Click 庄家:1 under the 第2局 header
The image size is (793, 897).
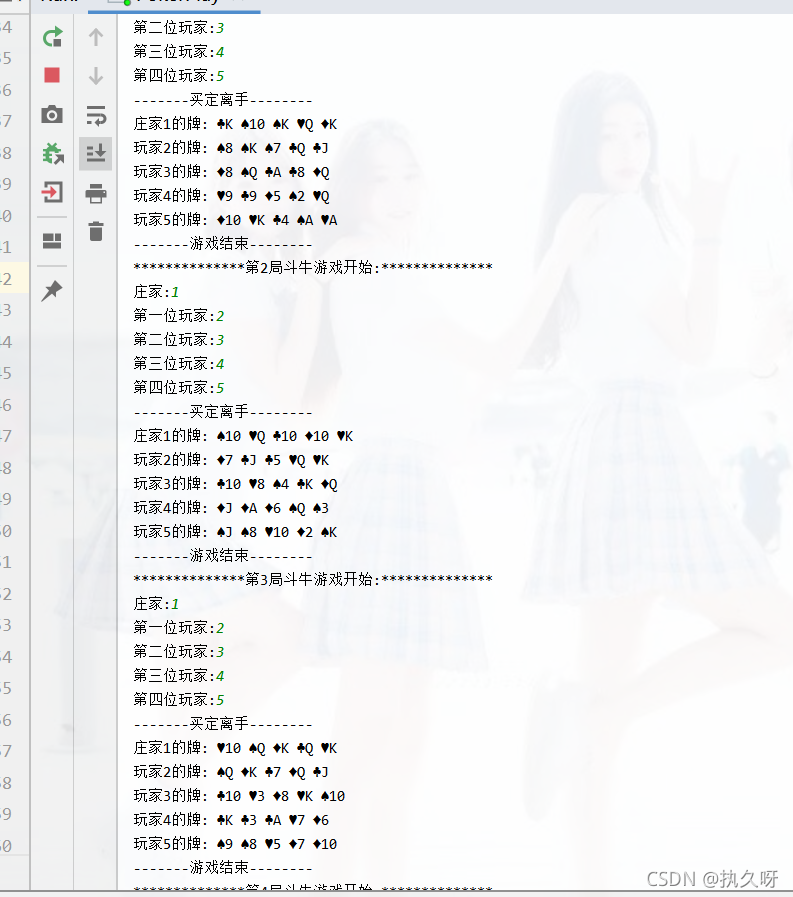(156, 292)
